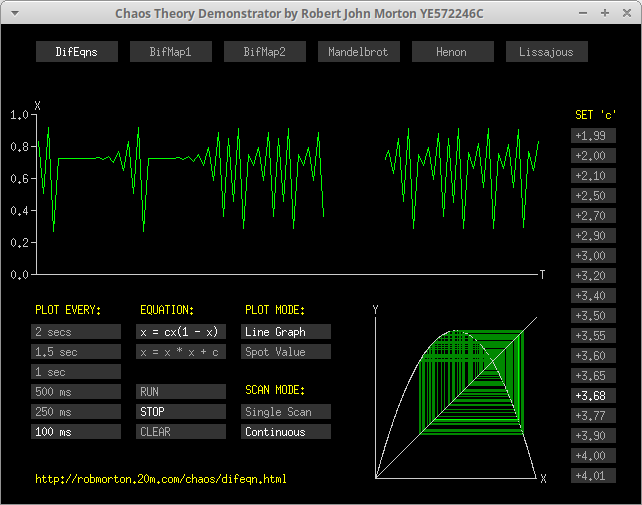Set c to +2.00
This screenshot has height=505, width=642.
pos(593,156)
